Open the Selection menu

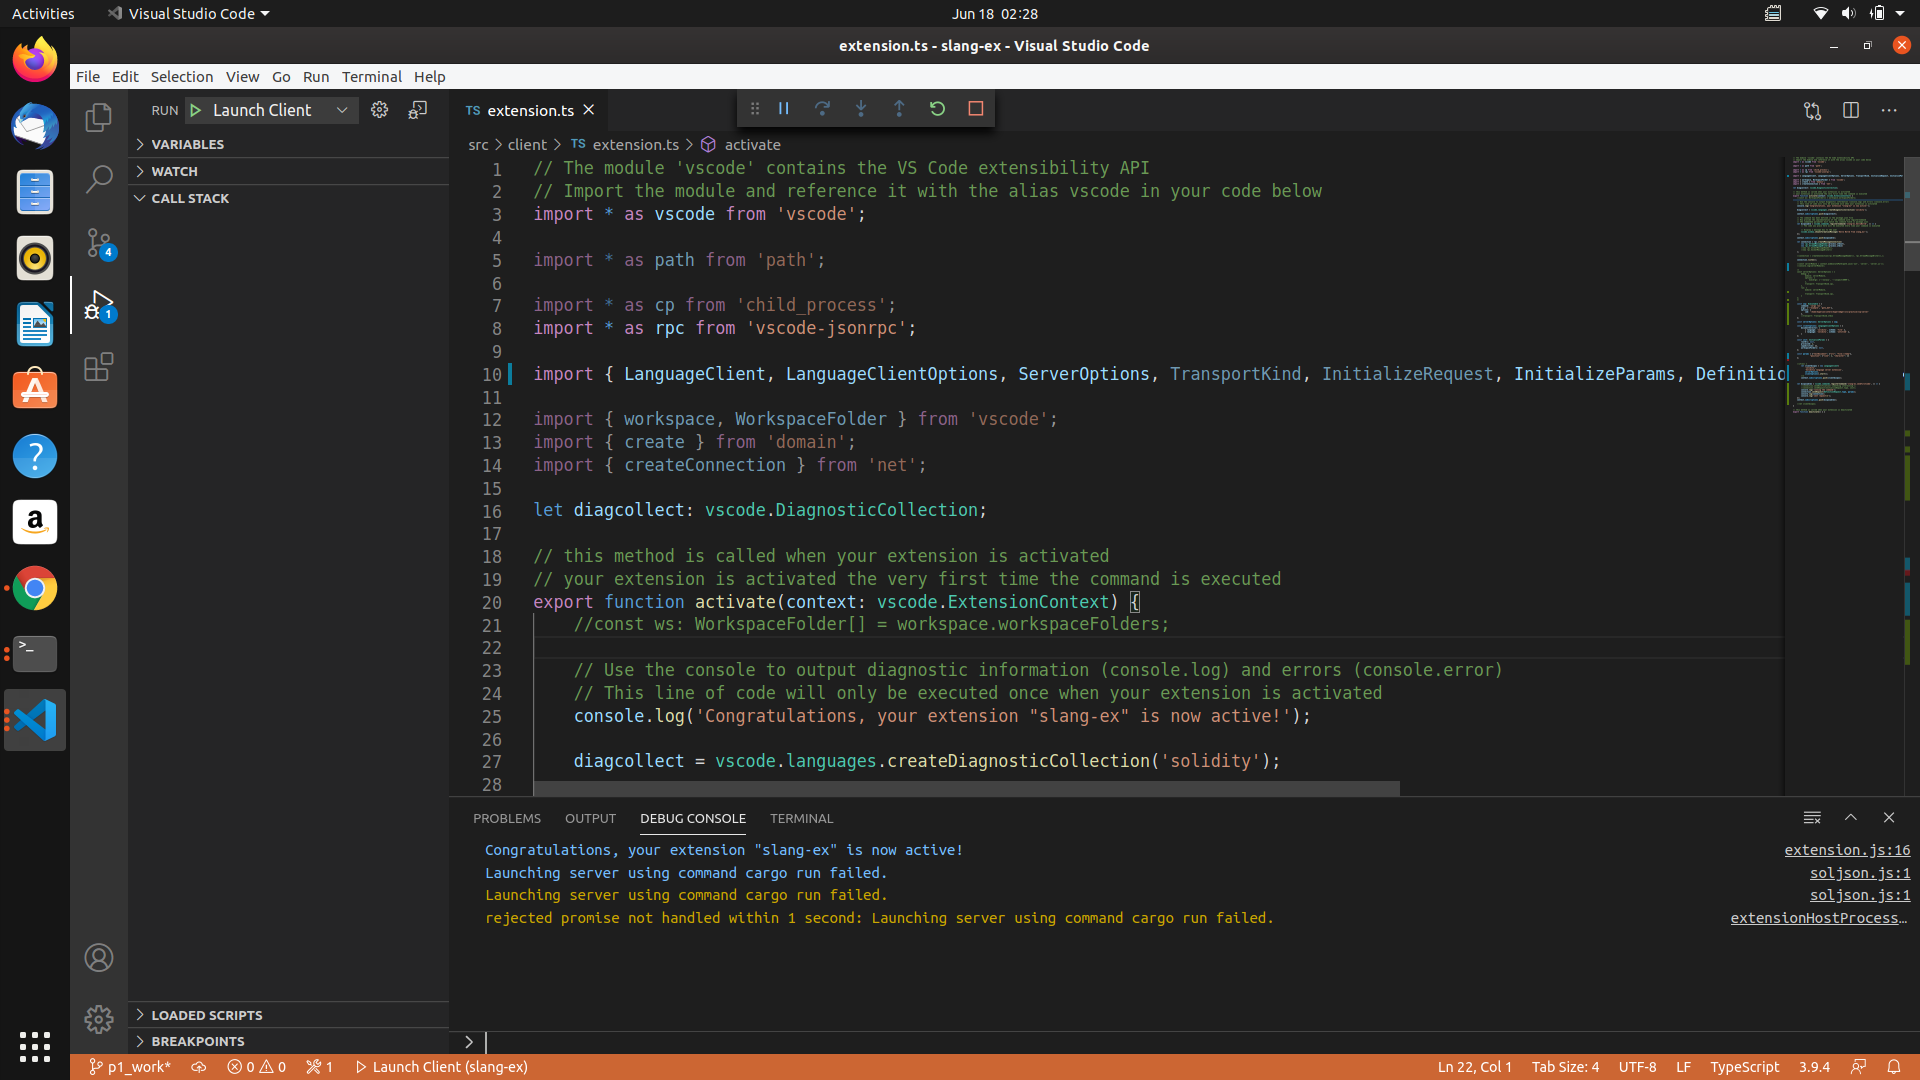[182, 77]
